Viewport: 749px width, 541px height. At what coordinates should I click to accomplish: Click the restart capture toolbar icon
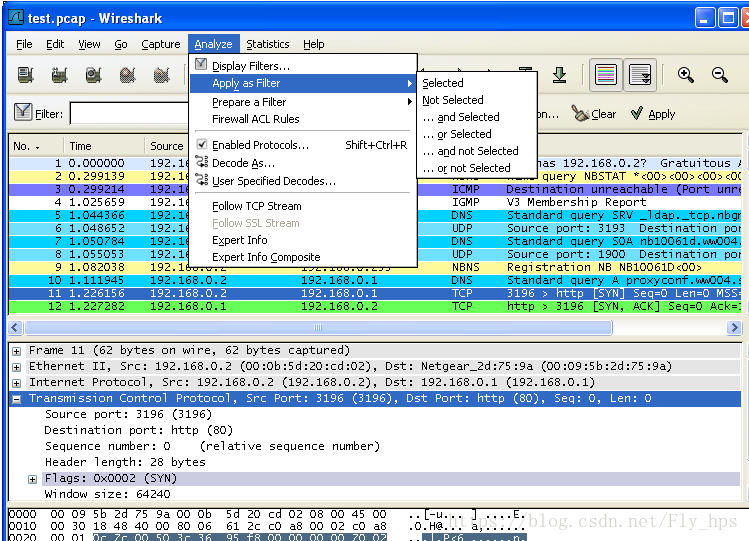161,75
